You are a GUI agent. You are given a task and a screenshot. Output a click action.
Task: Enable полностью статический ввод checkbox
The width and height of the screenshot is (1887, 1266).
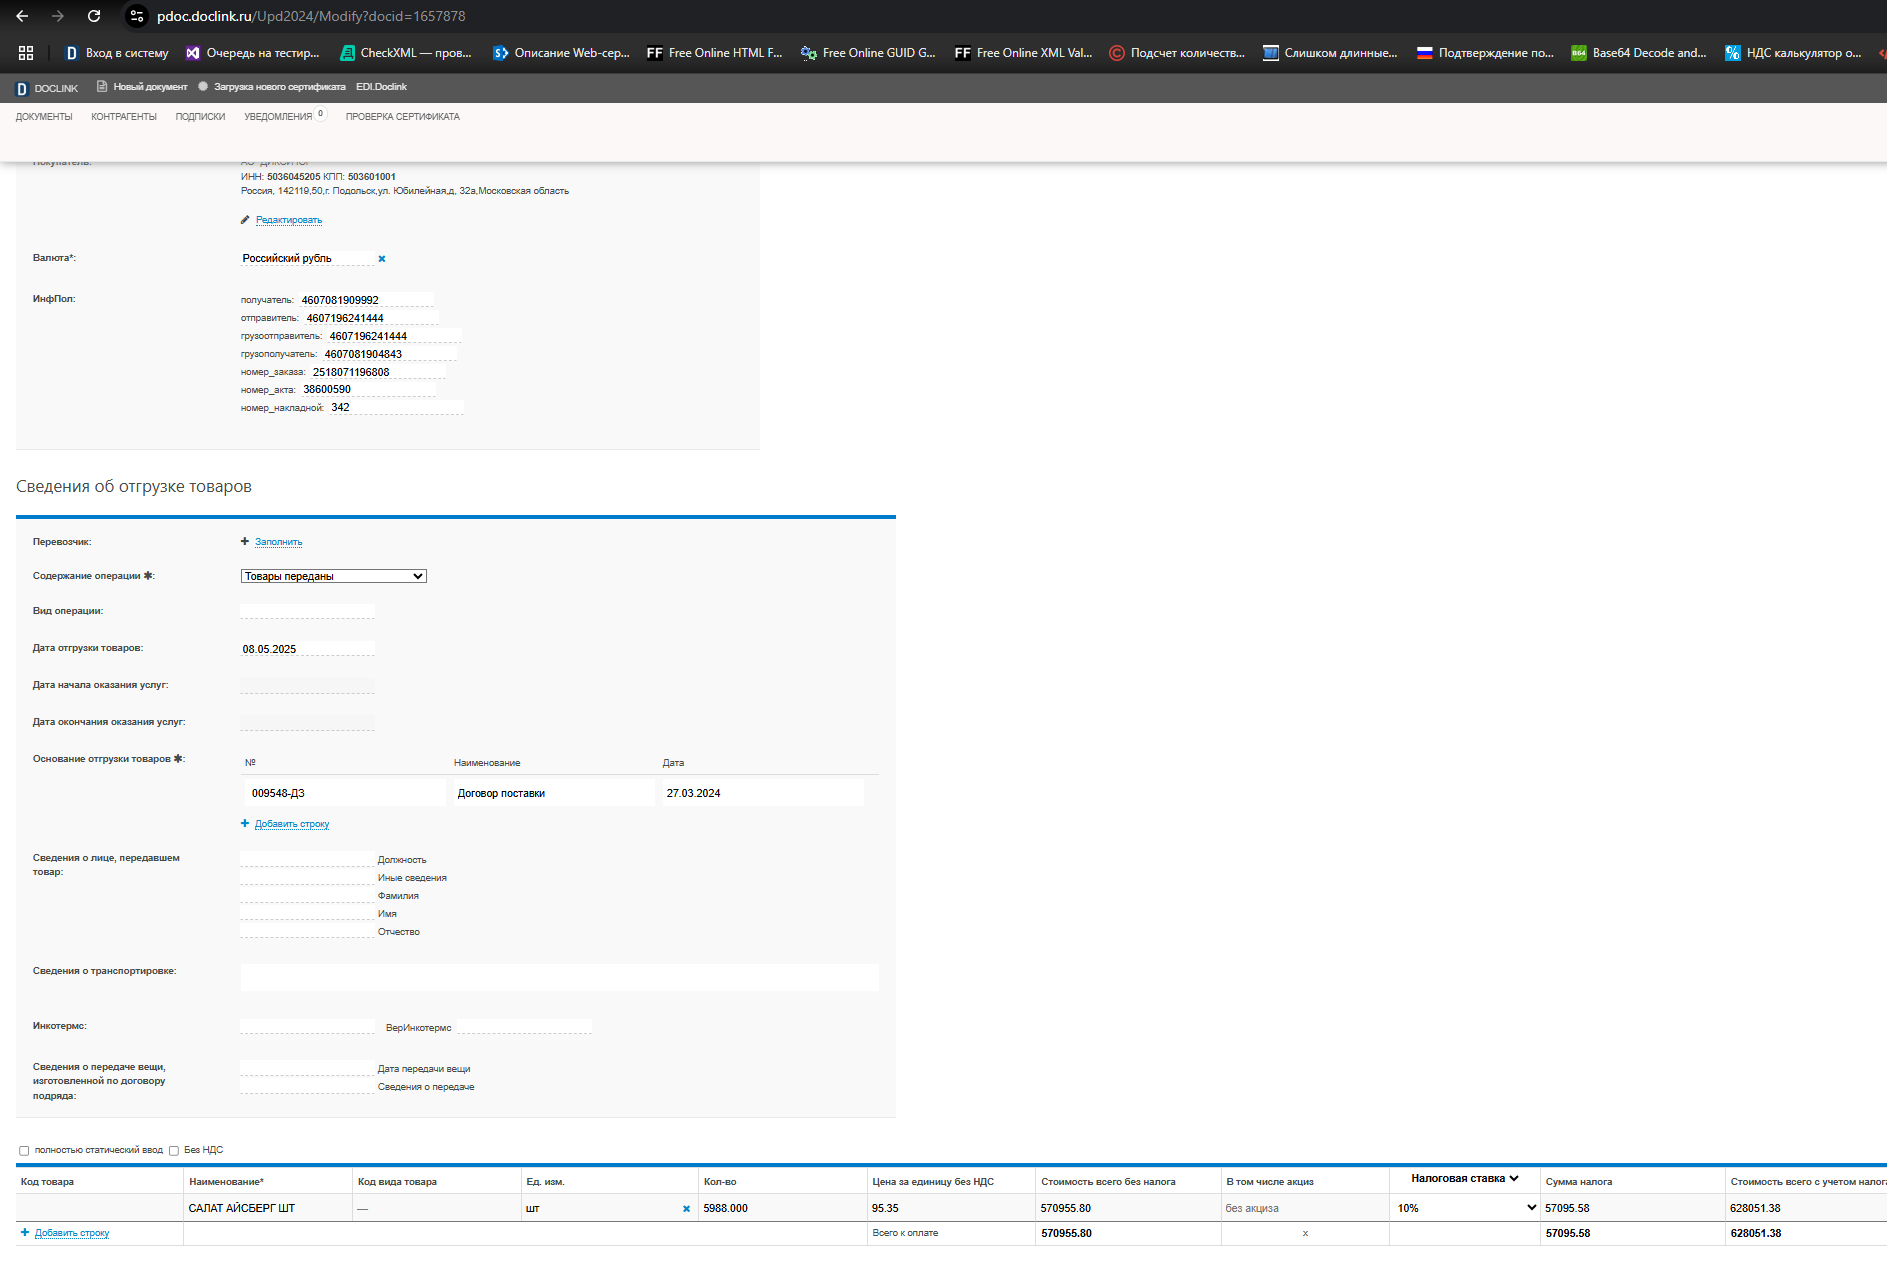(x=24, y=1151)
